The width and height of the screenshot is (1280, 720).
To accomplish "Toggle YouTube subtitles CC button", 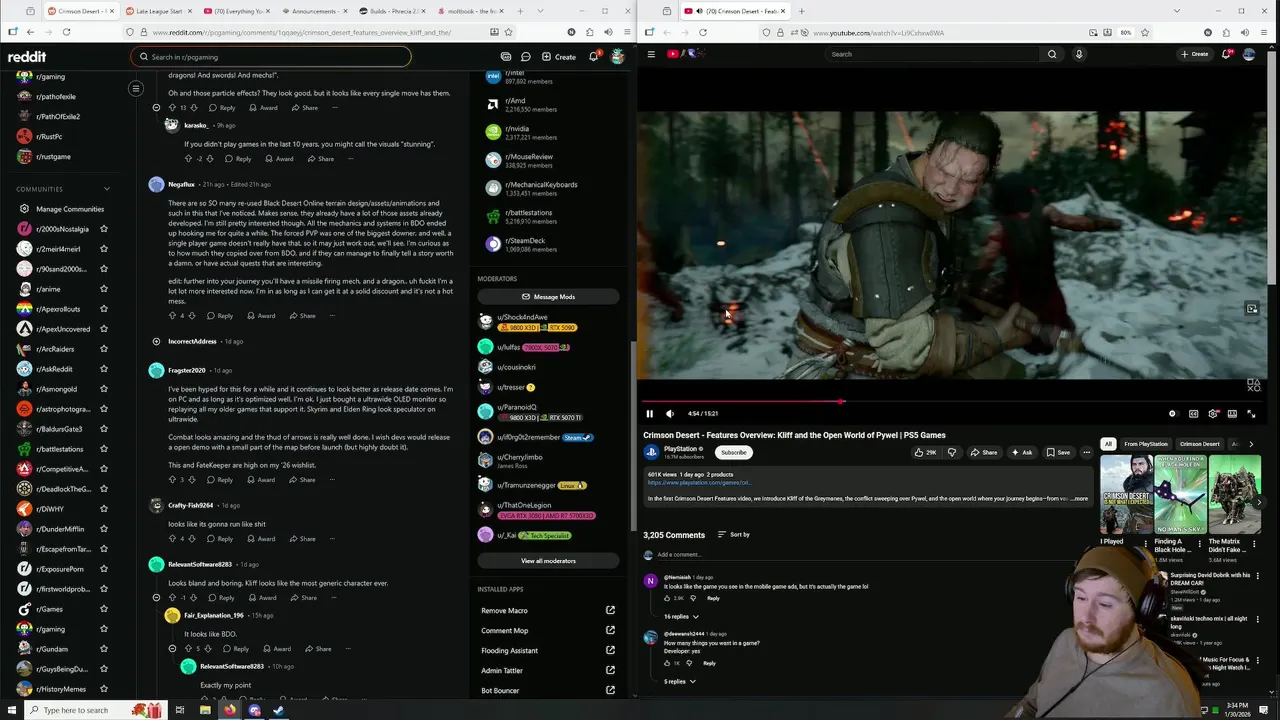I will tap(1193, 413).
